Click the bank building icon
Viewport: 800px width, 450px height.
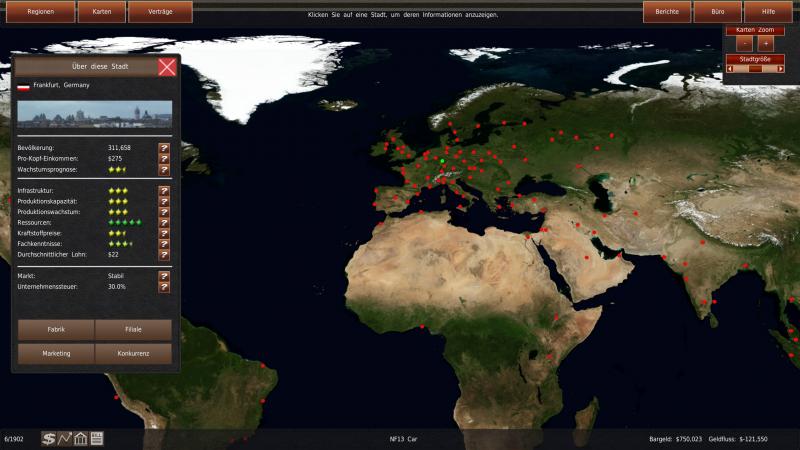coord(80,438)
